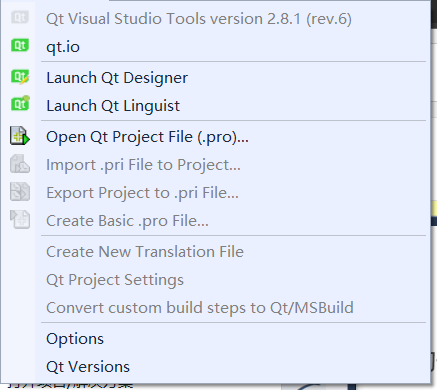Open the Options menu entry

tap(75, 339)
